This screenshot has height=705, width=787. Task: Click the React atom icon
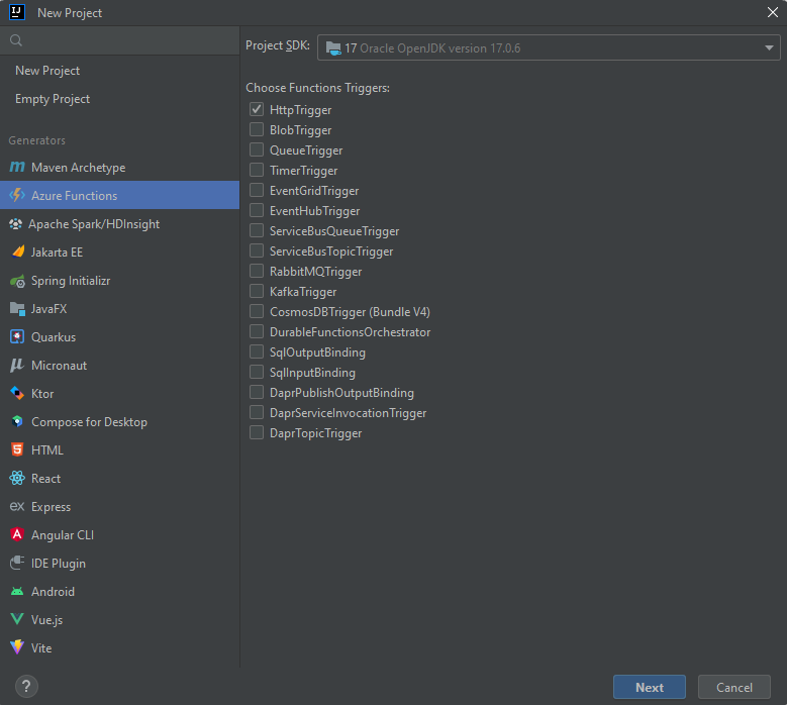point(17,478)
